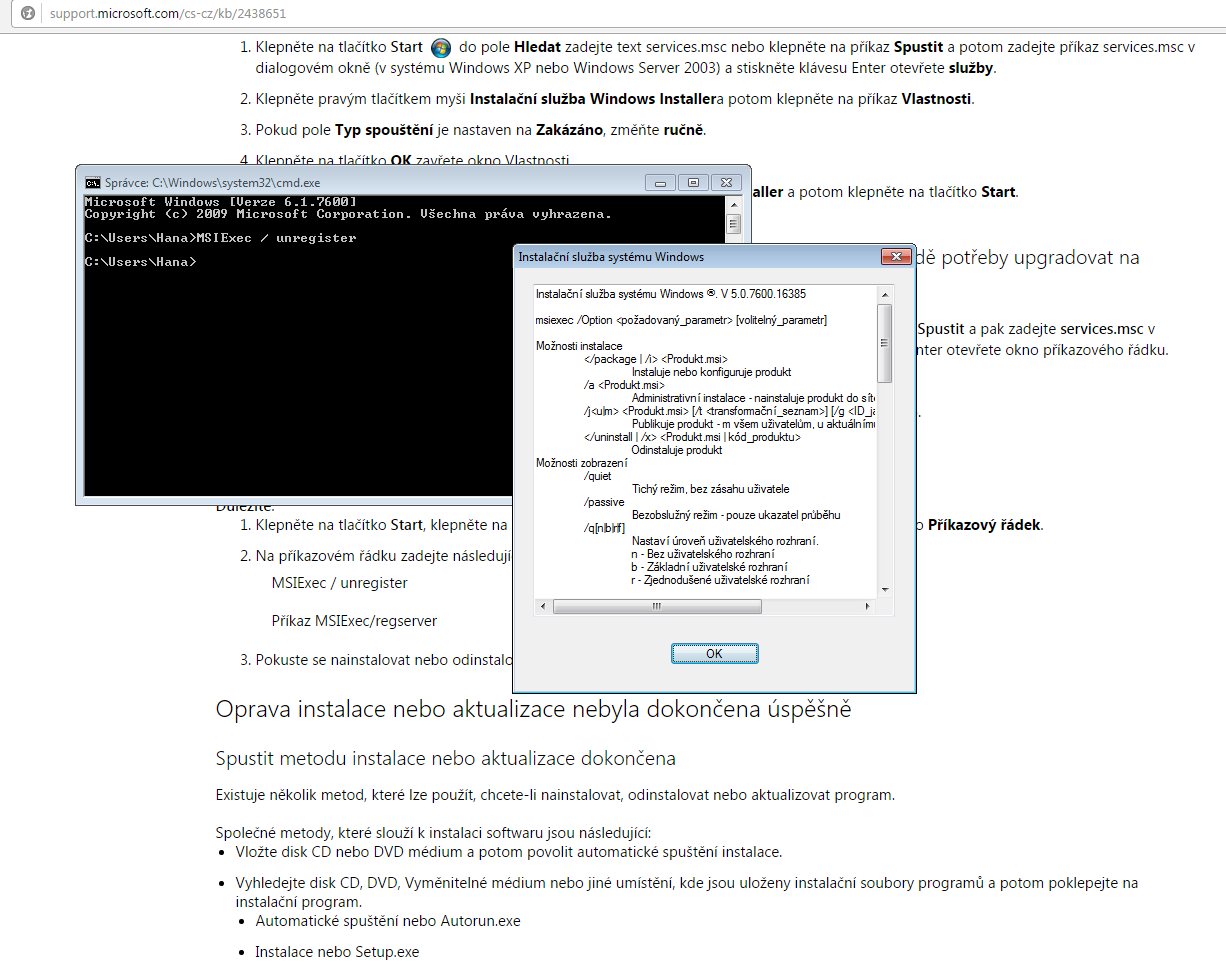Click the heading 'Oprava instalace nebo aktualizace nebyla dokončena úspěšně'
Viewport: 1226px width, 966px height.
coord(533,710)
